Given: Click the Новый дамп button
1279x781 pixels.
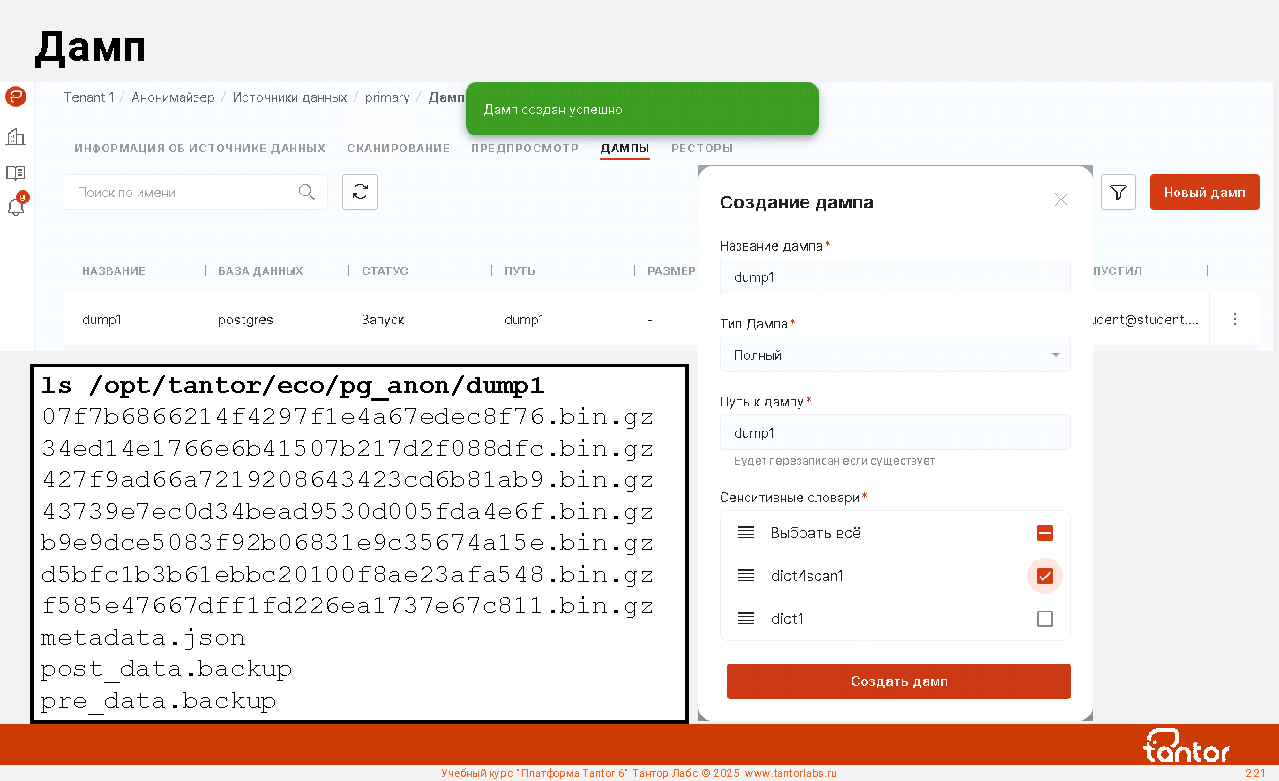Looking at the screenshot, I should 1204,192.
